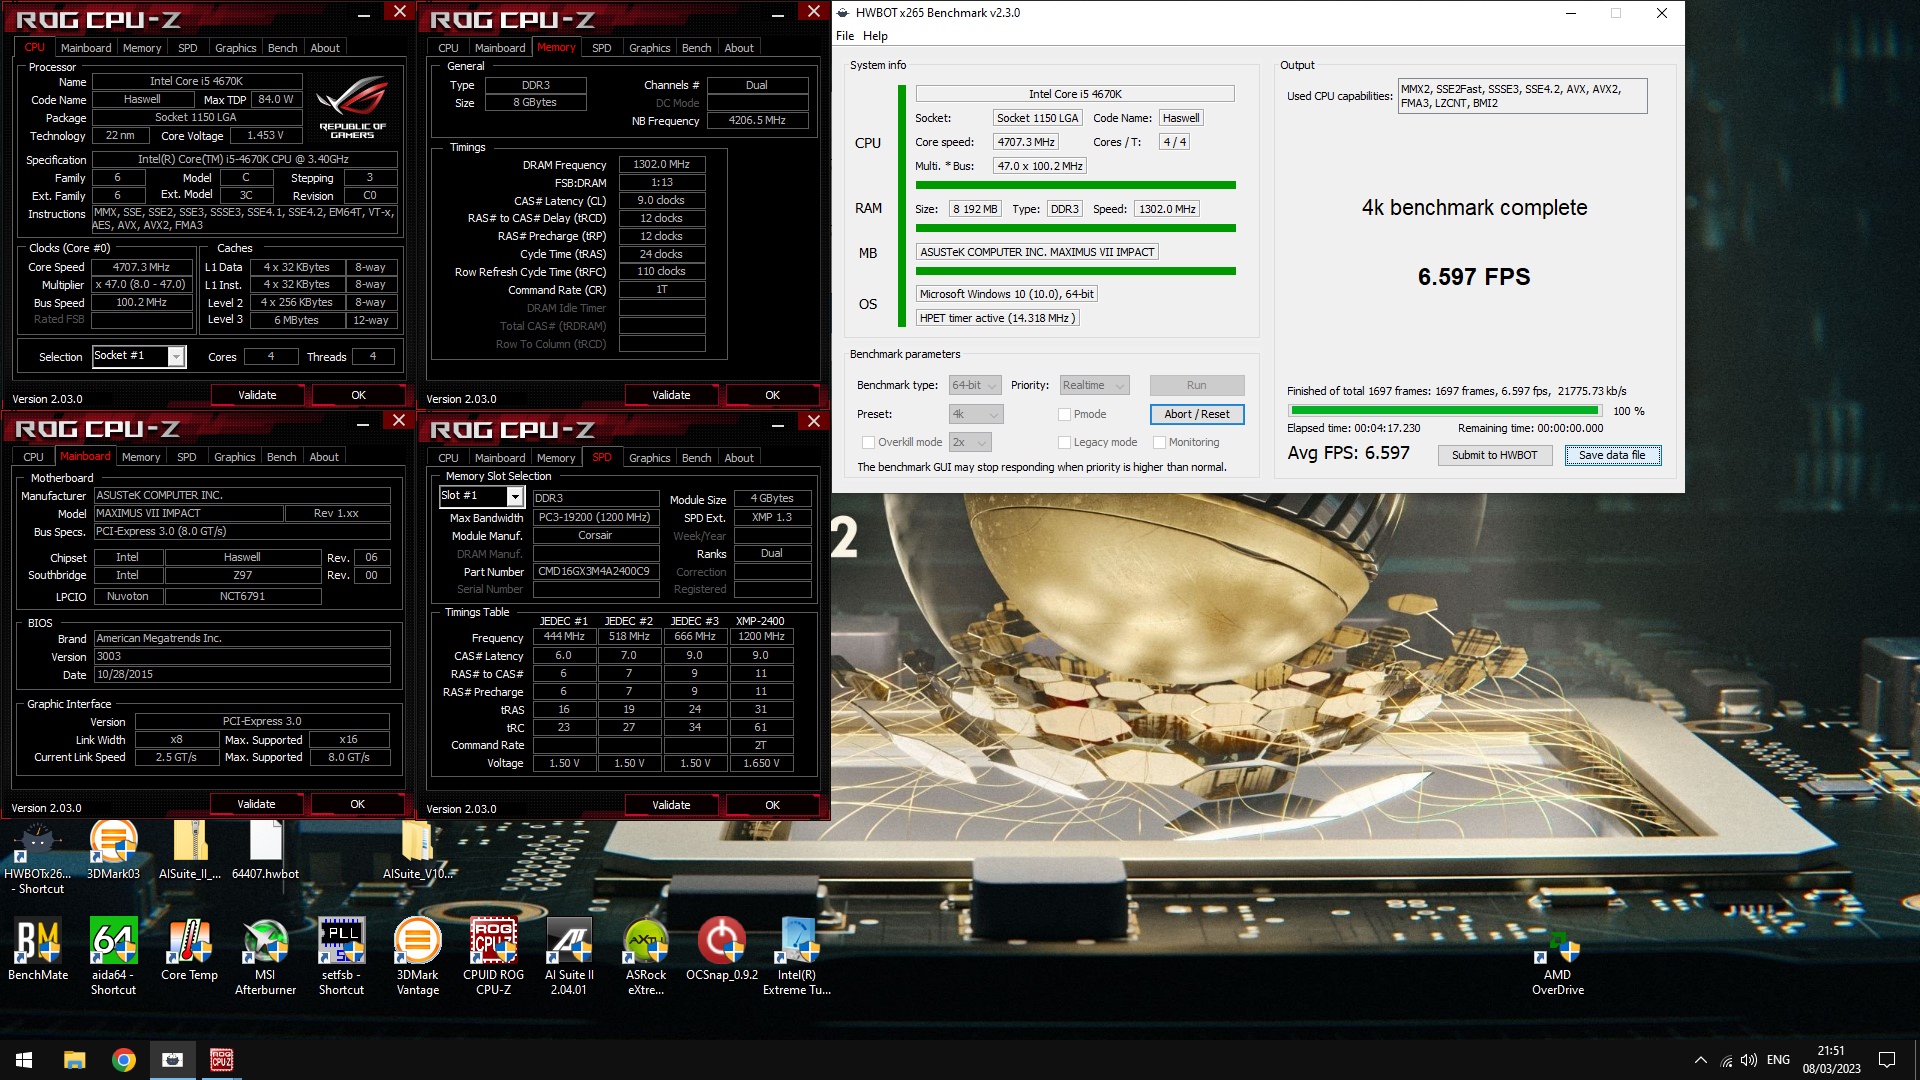Open AISuite_V10 folder icon

(x=418, y=851)
